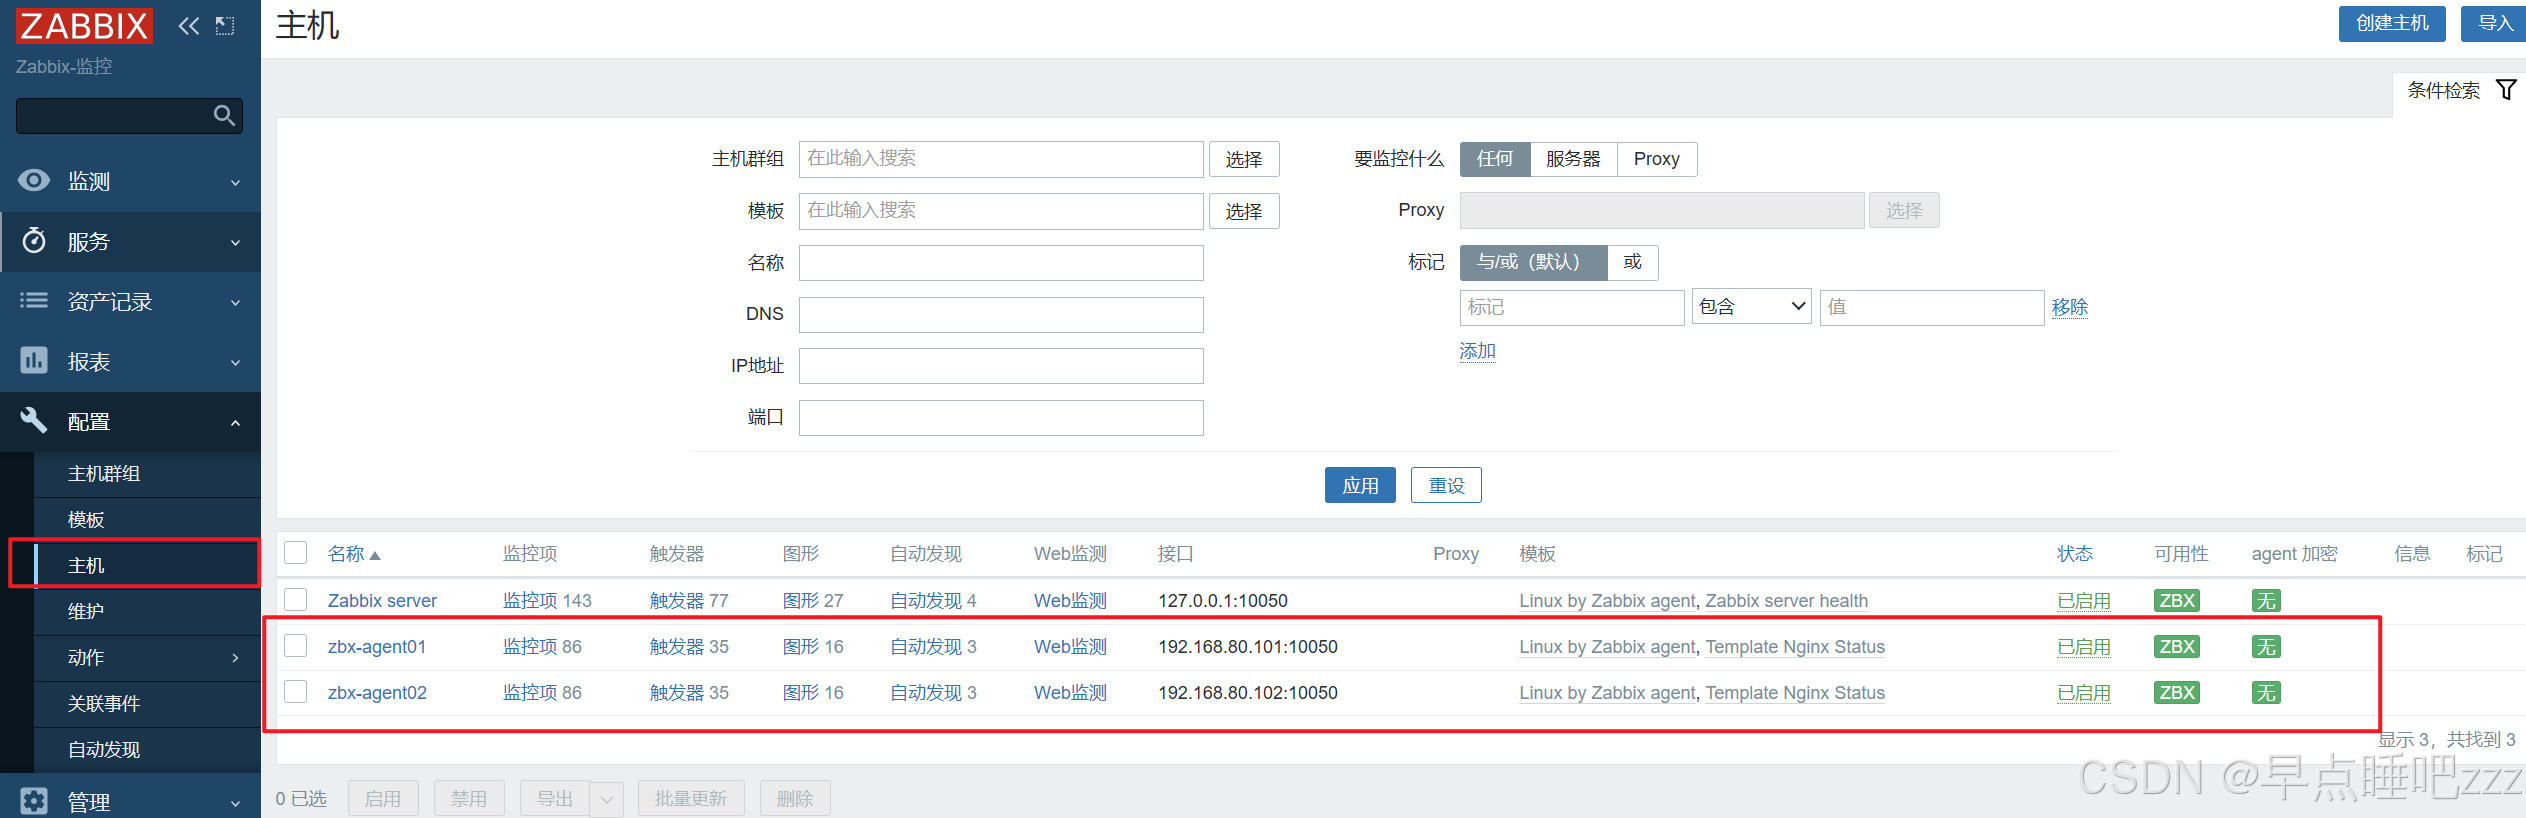2526x818 pixels.
Task: Click ZBX availability badge for Zabbix server
Action: click(2176, 601)
